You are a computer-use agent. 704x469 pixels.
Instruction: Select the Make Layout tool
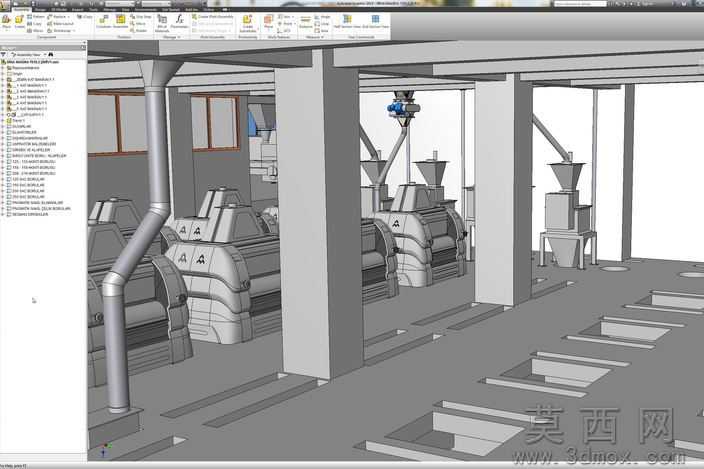tap(61, 24)
